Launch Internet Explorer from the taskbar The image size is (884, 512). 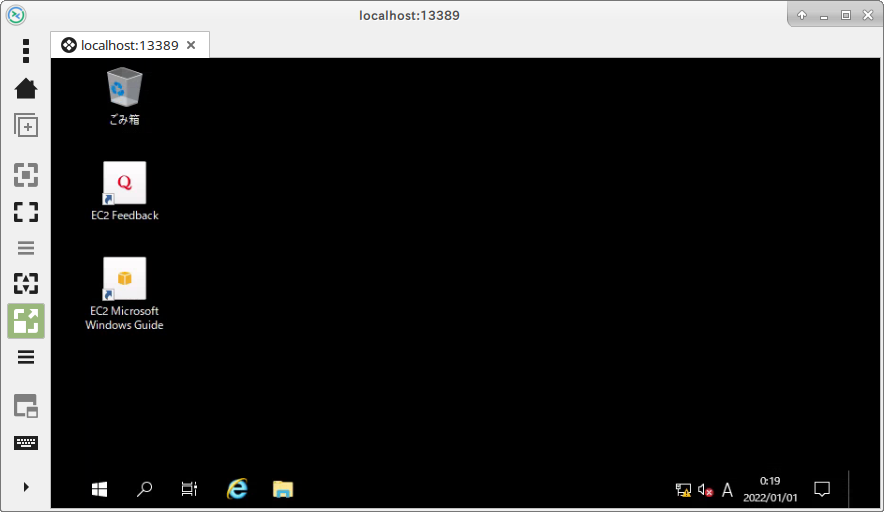[x=237, y=489]
